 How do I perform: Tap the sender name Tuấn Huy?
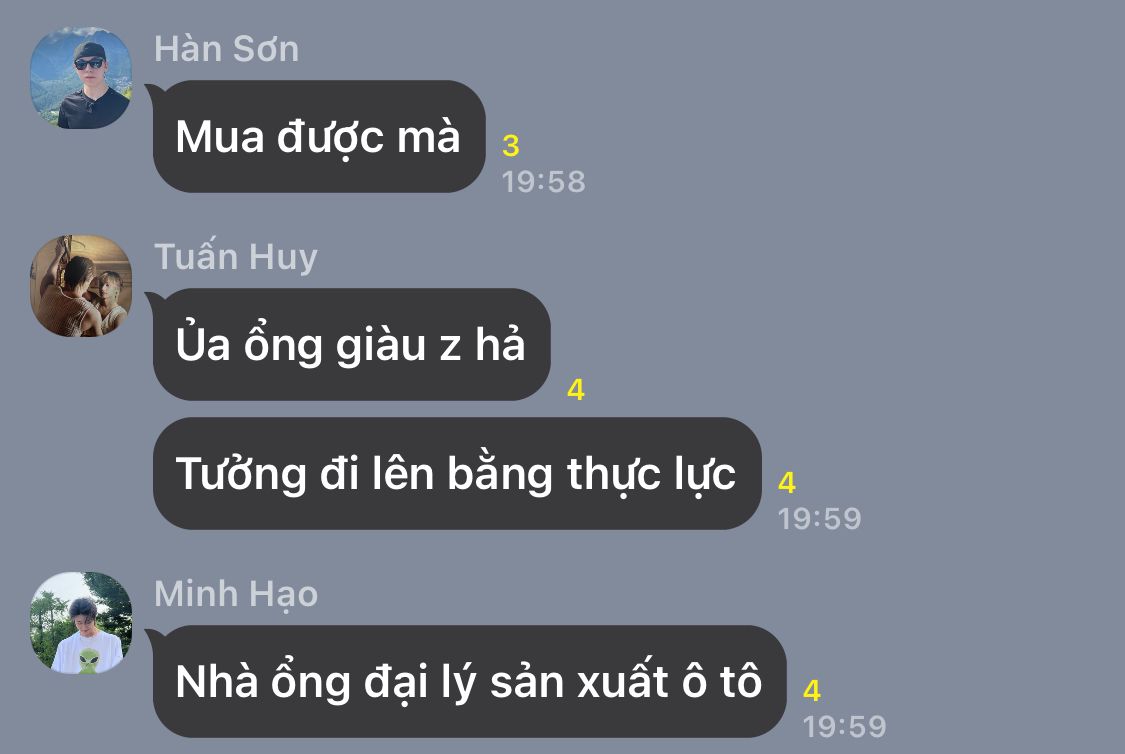(x=236, y=257)
